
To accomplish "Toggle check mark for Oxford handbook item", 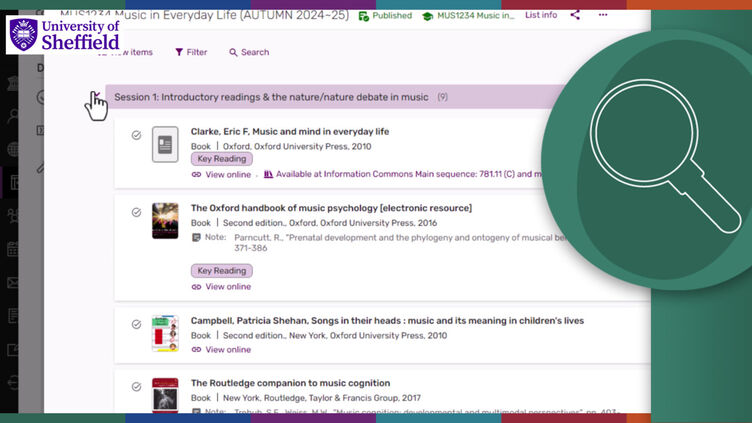I will [137, 212].
